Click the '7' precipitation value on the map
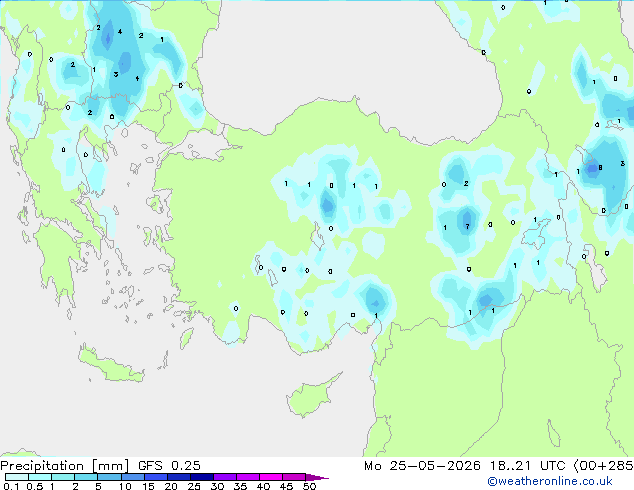This screenshot has width=634, height=490. [467, 226]
